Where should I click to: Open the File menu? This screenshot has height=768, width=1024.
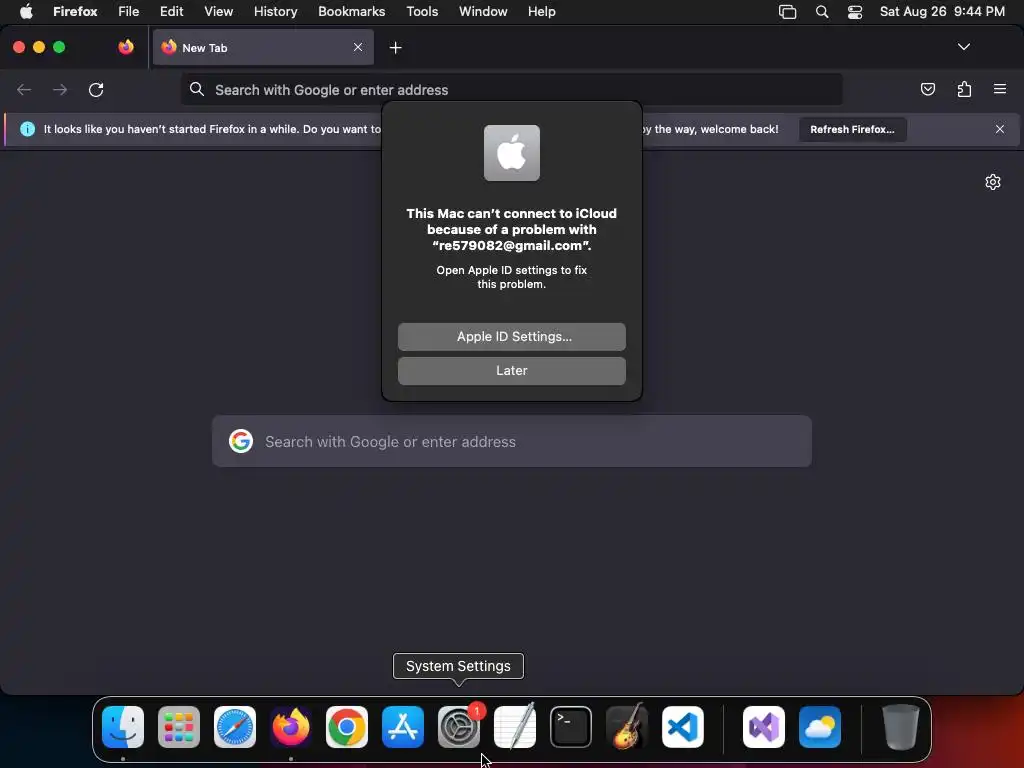click(128, 12)
